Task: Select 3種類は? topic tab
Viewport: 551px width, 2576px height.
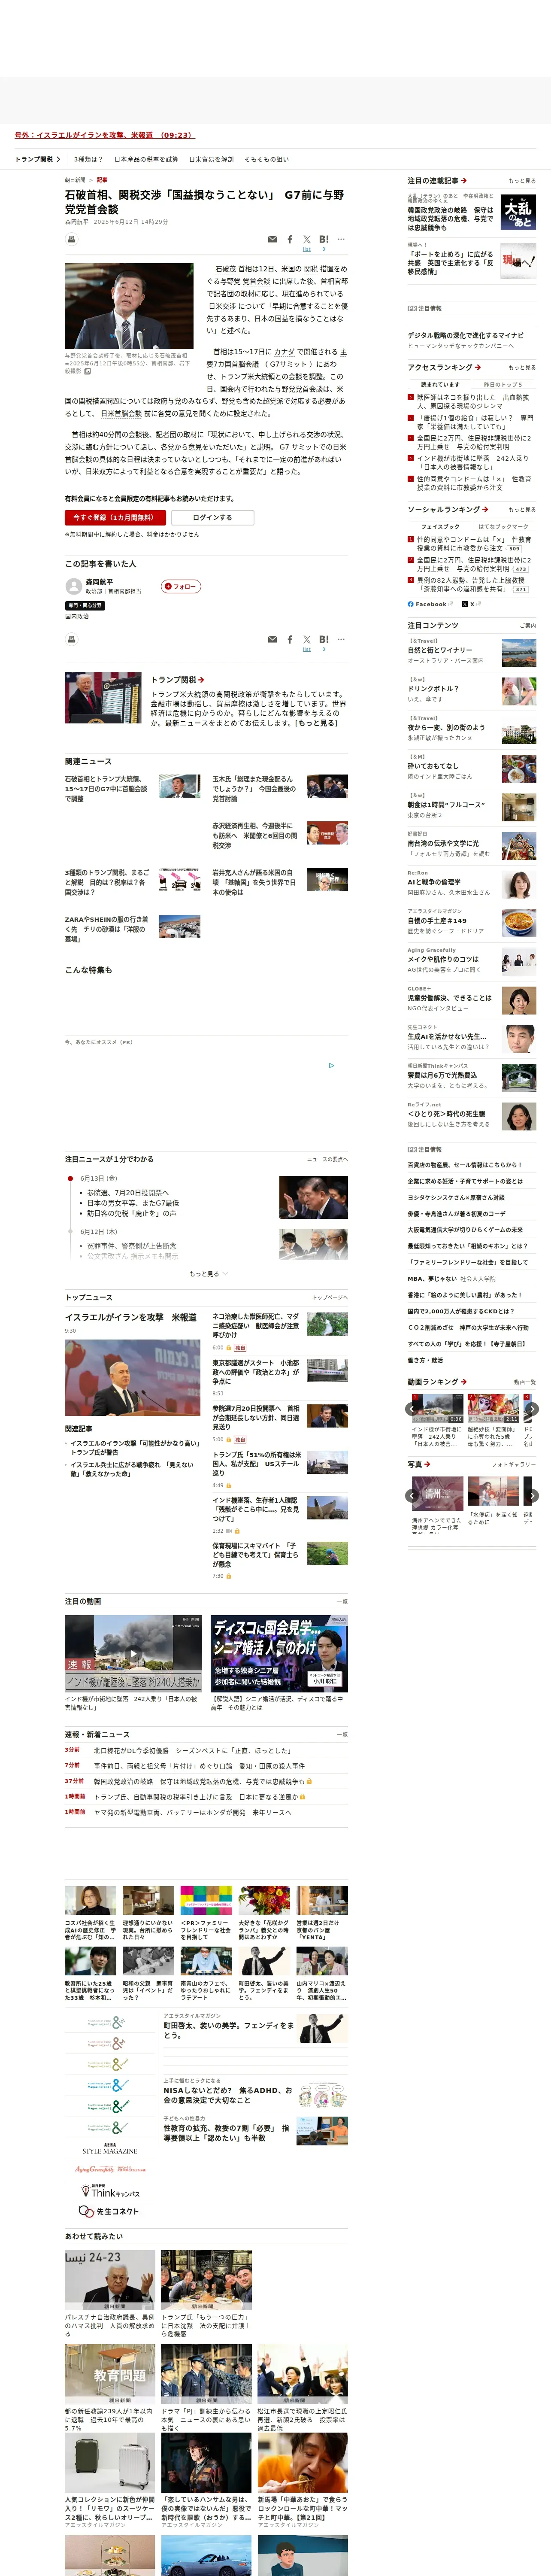Action: 88,159
